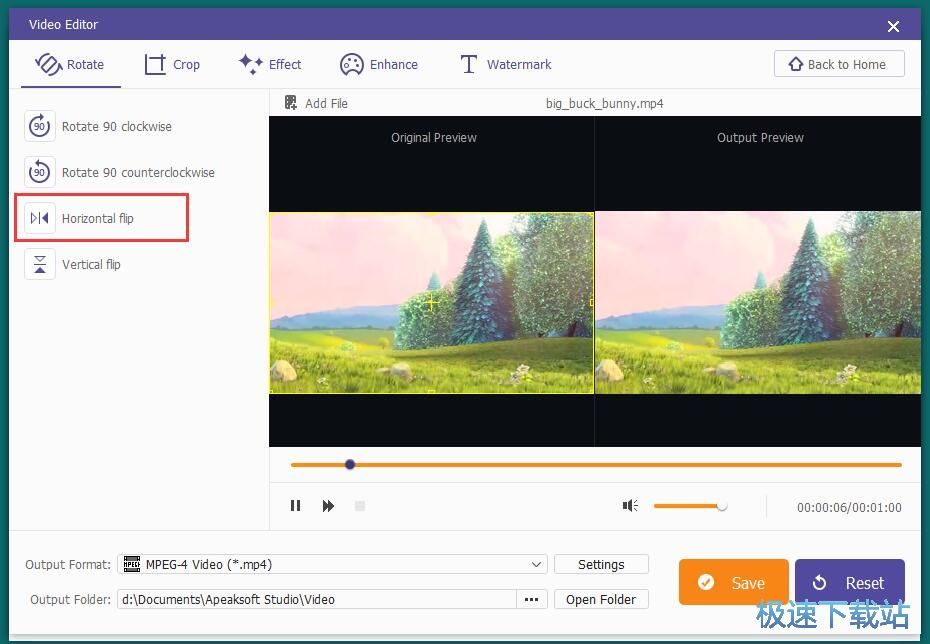Switch to the Effect tab
The image size is (930, 644).
[270, 65]
